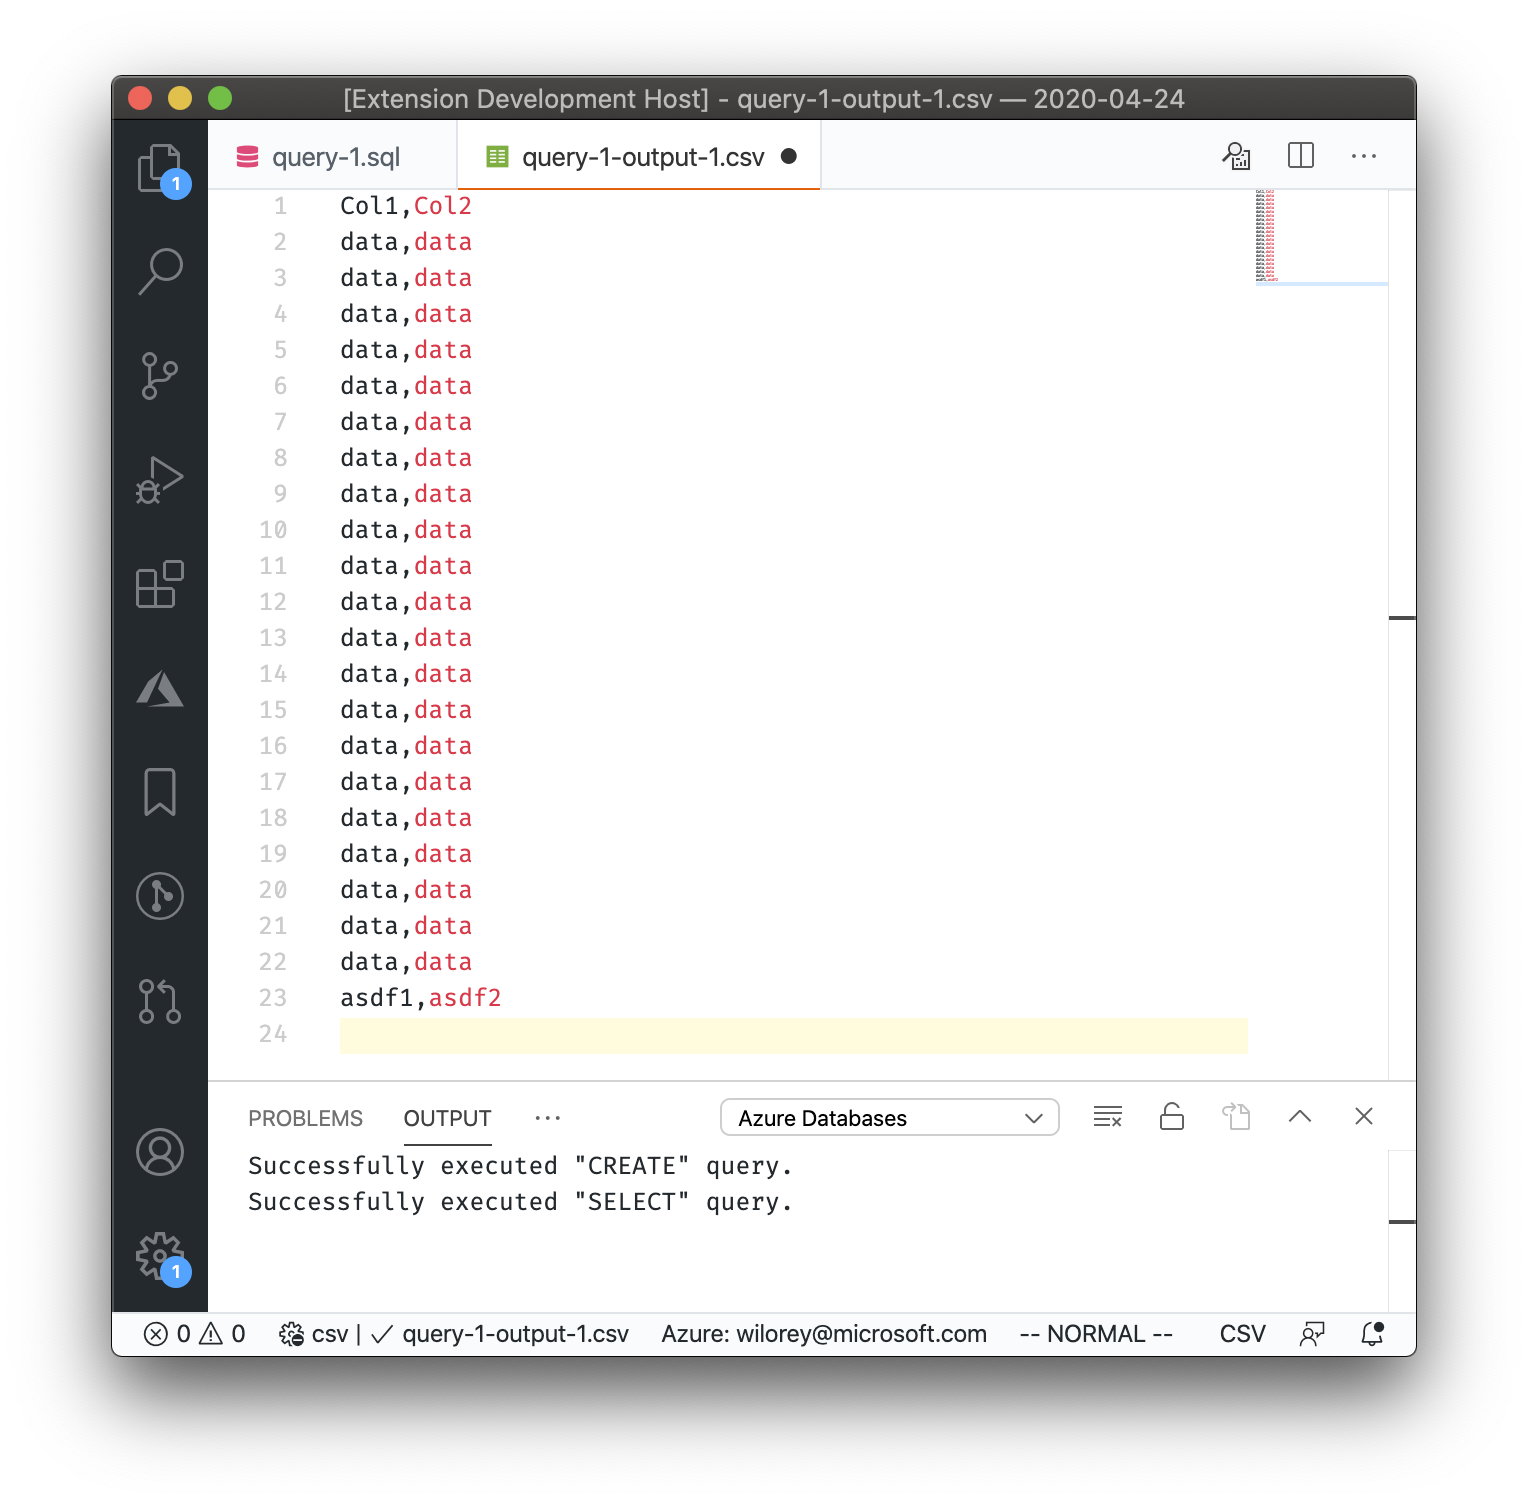Switch to the PROBLEMS panel tab
Screen dimensions: 1528x1504
306,1118
